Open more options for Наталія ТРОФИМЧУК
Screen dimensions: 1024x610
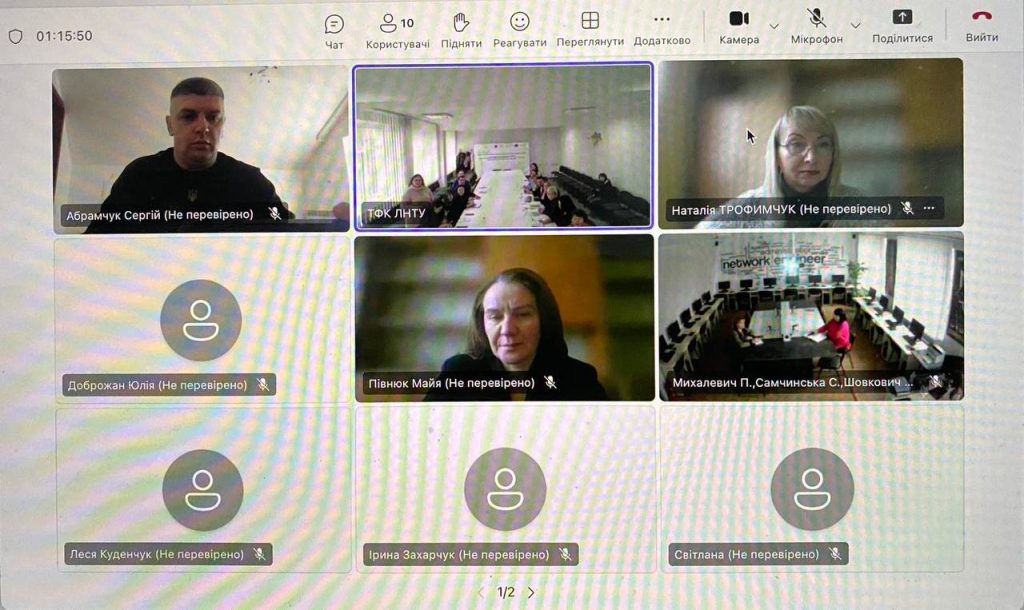pyautogui.click(x=929, y=209)
